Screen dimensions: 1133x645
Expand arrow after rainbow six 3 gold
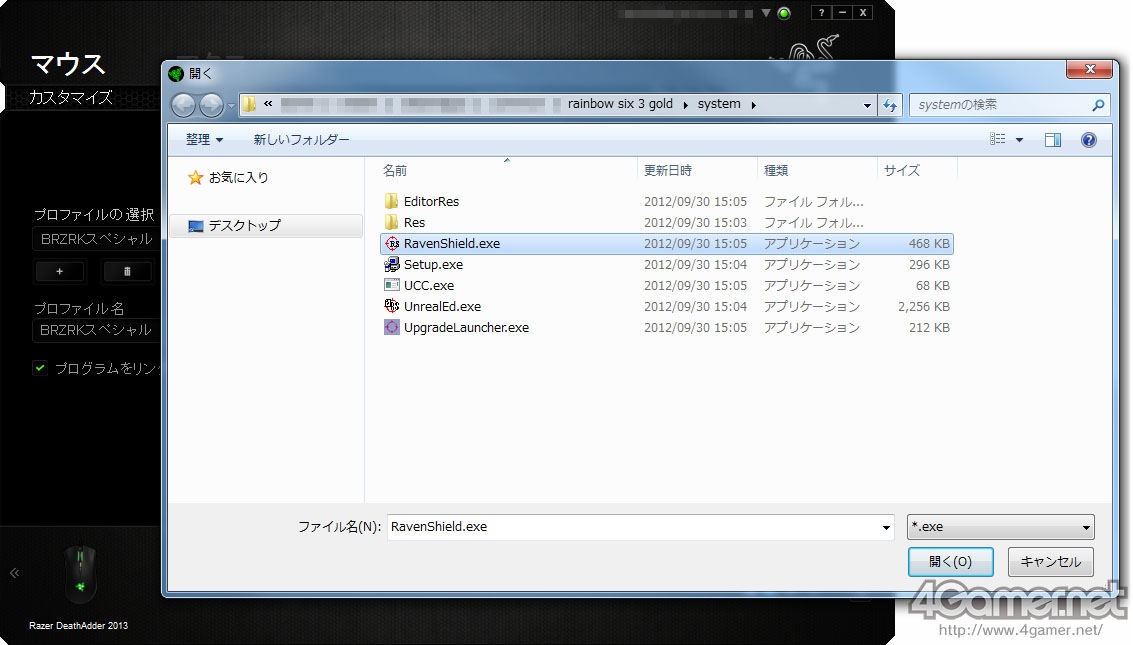(686, 105)
